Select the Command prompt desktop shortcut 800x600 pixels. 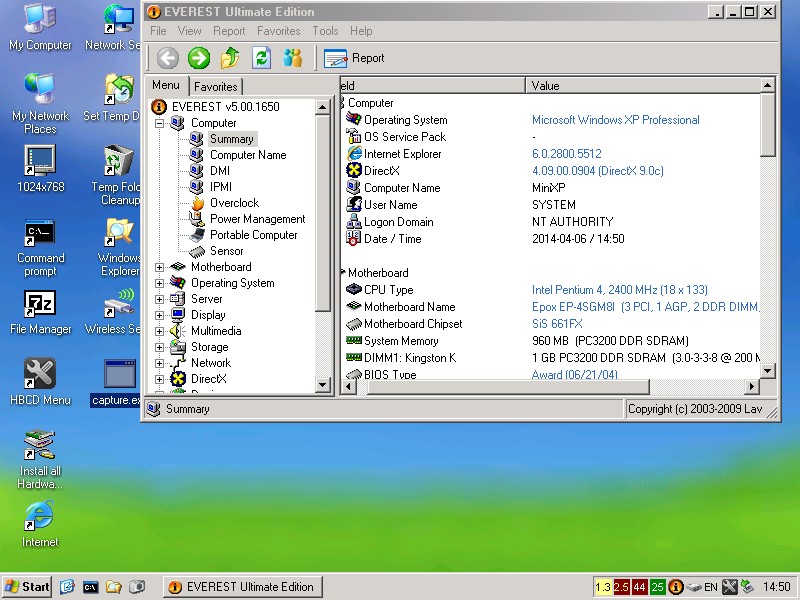pos(40,248)
